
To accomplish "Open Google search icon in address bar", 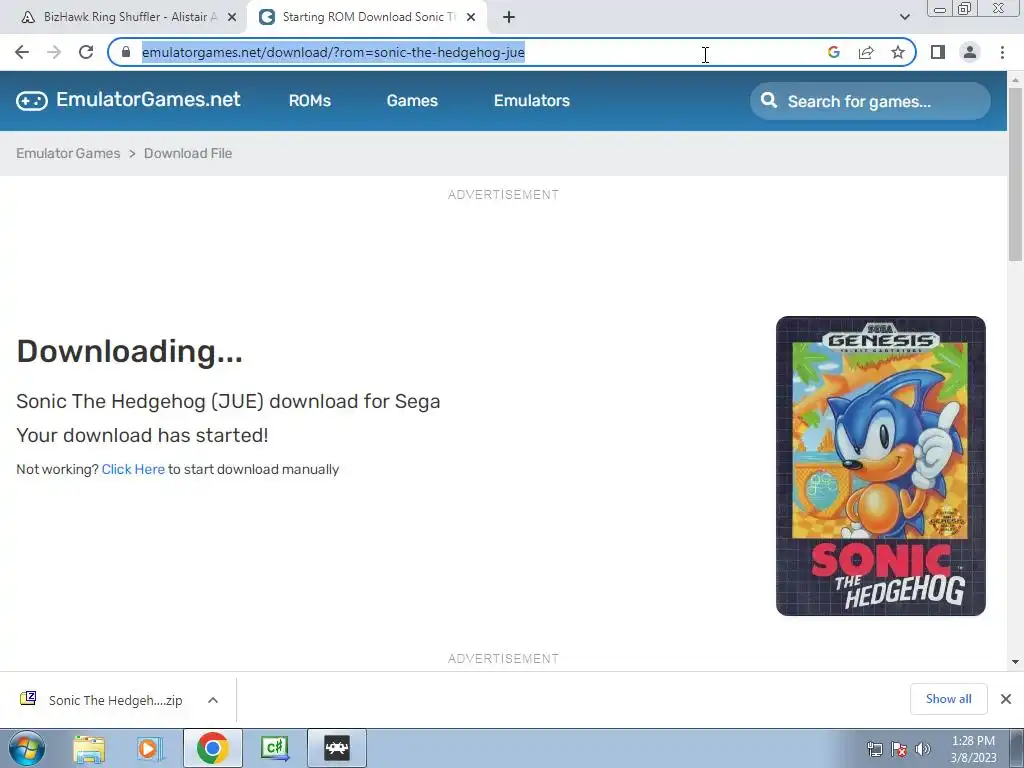I will [x=833, y=52].
